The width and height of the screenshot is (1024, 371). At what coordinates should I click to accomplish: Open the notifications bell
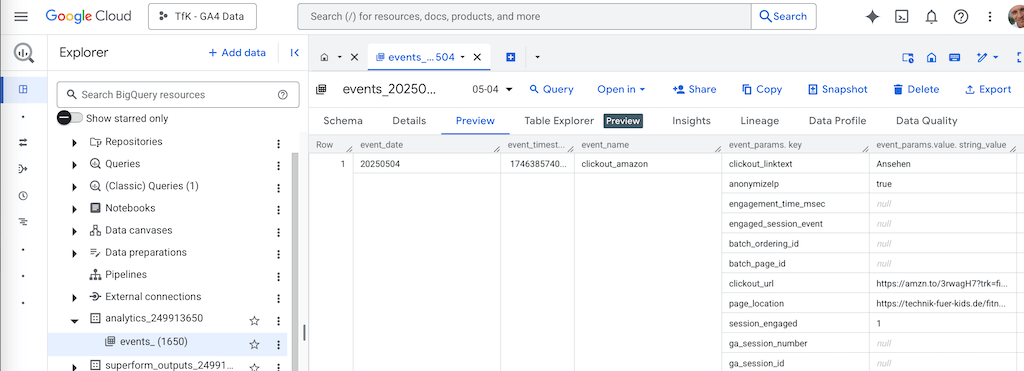(931, 17)
